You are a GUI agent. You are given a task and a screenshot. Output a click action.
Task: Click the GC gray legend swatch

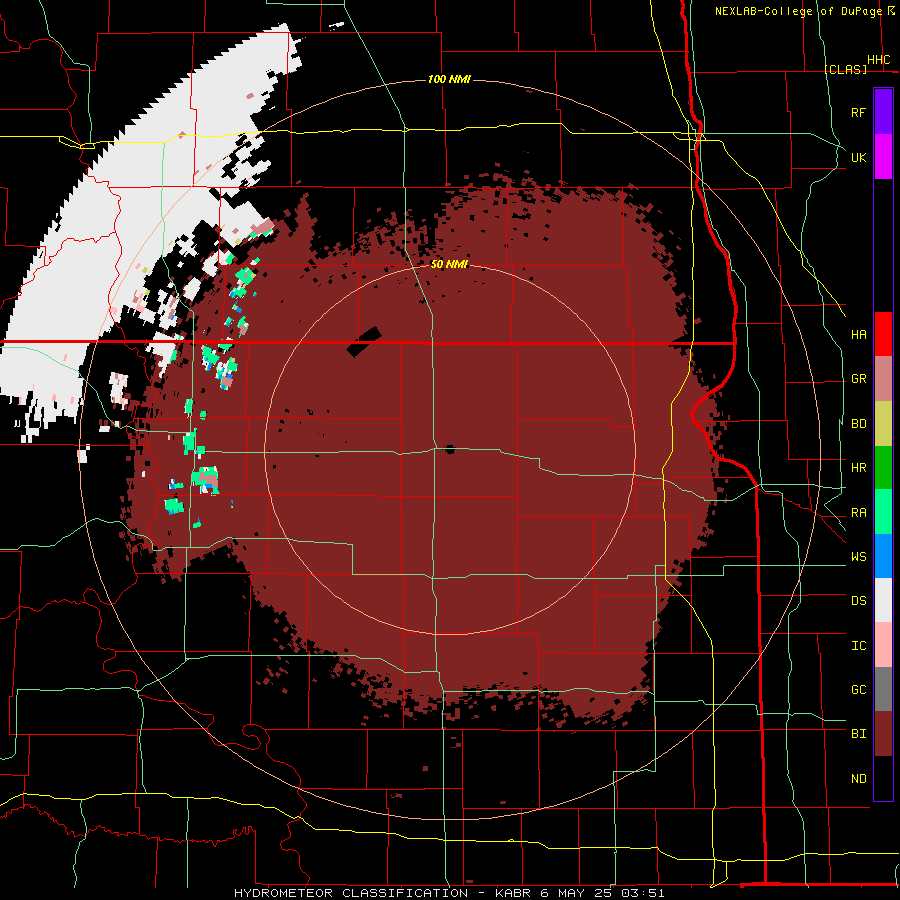[883, 689]
